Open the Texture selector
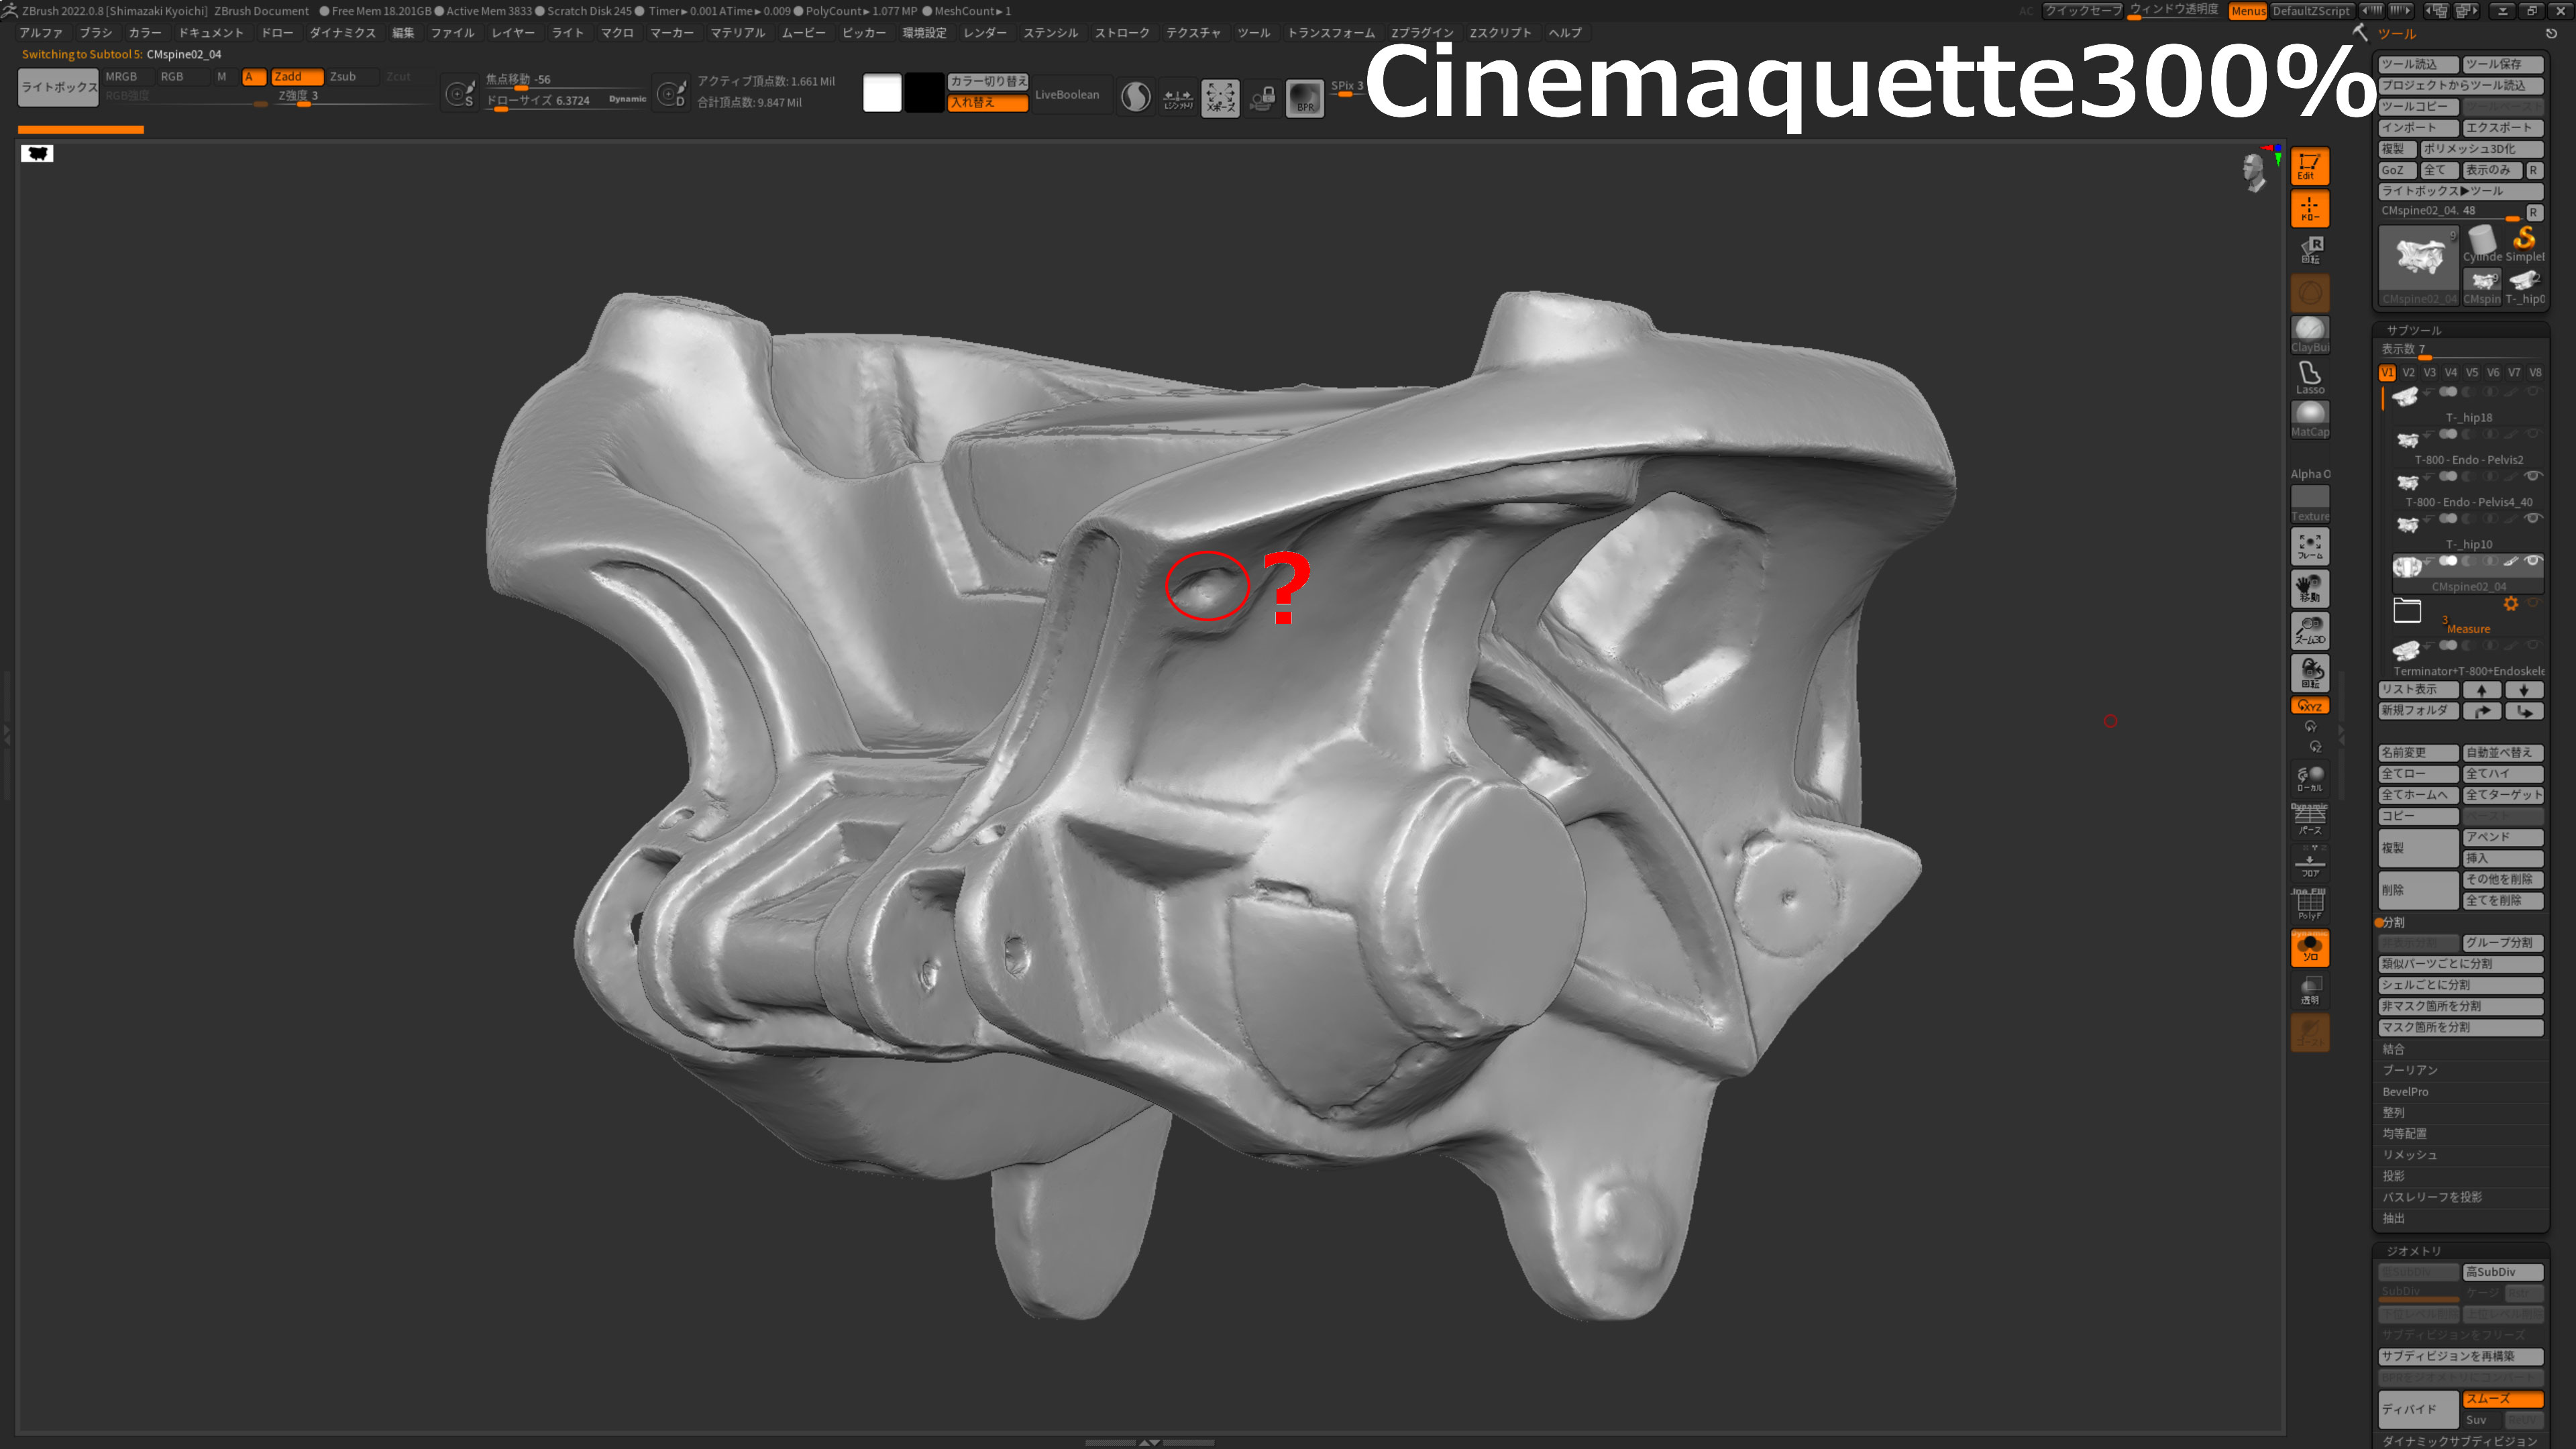This screenshot has height=1449, width=2576. [x=2309, y=503]
